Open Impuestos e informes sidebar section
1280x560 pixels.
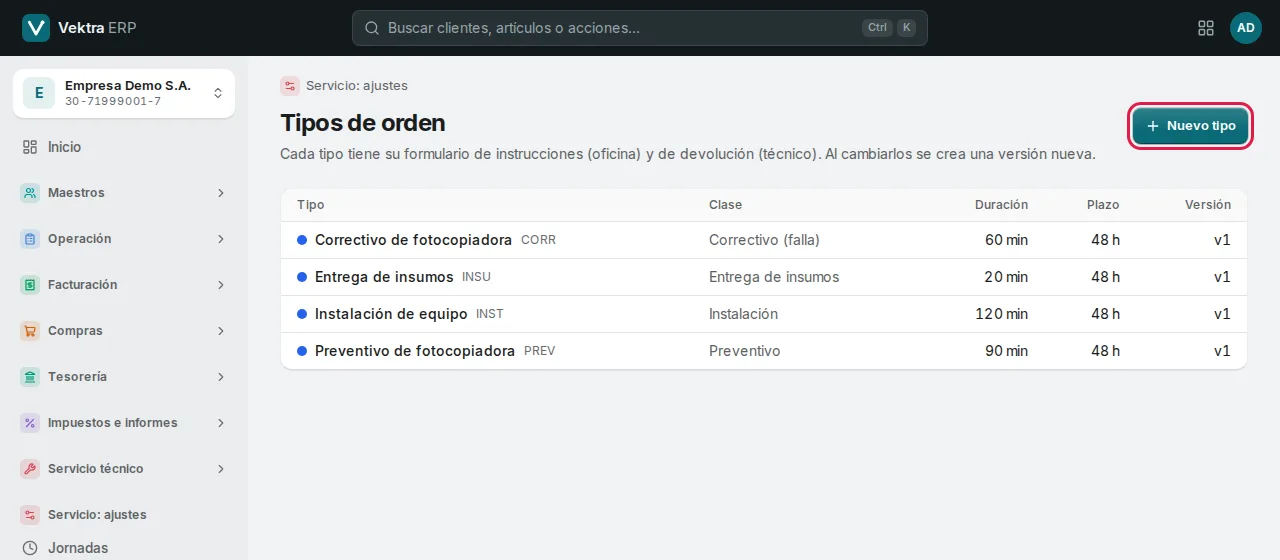pos(124,423)
